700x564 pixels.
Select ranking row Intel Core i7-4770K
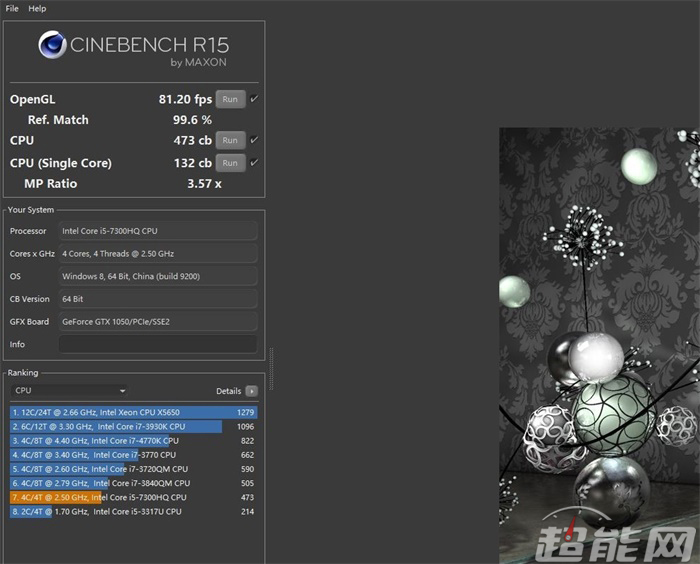(133, 441)
